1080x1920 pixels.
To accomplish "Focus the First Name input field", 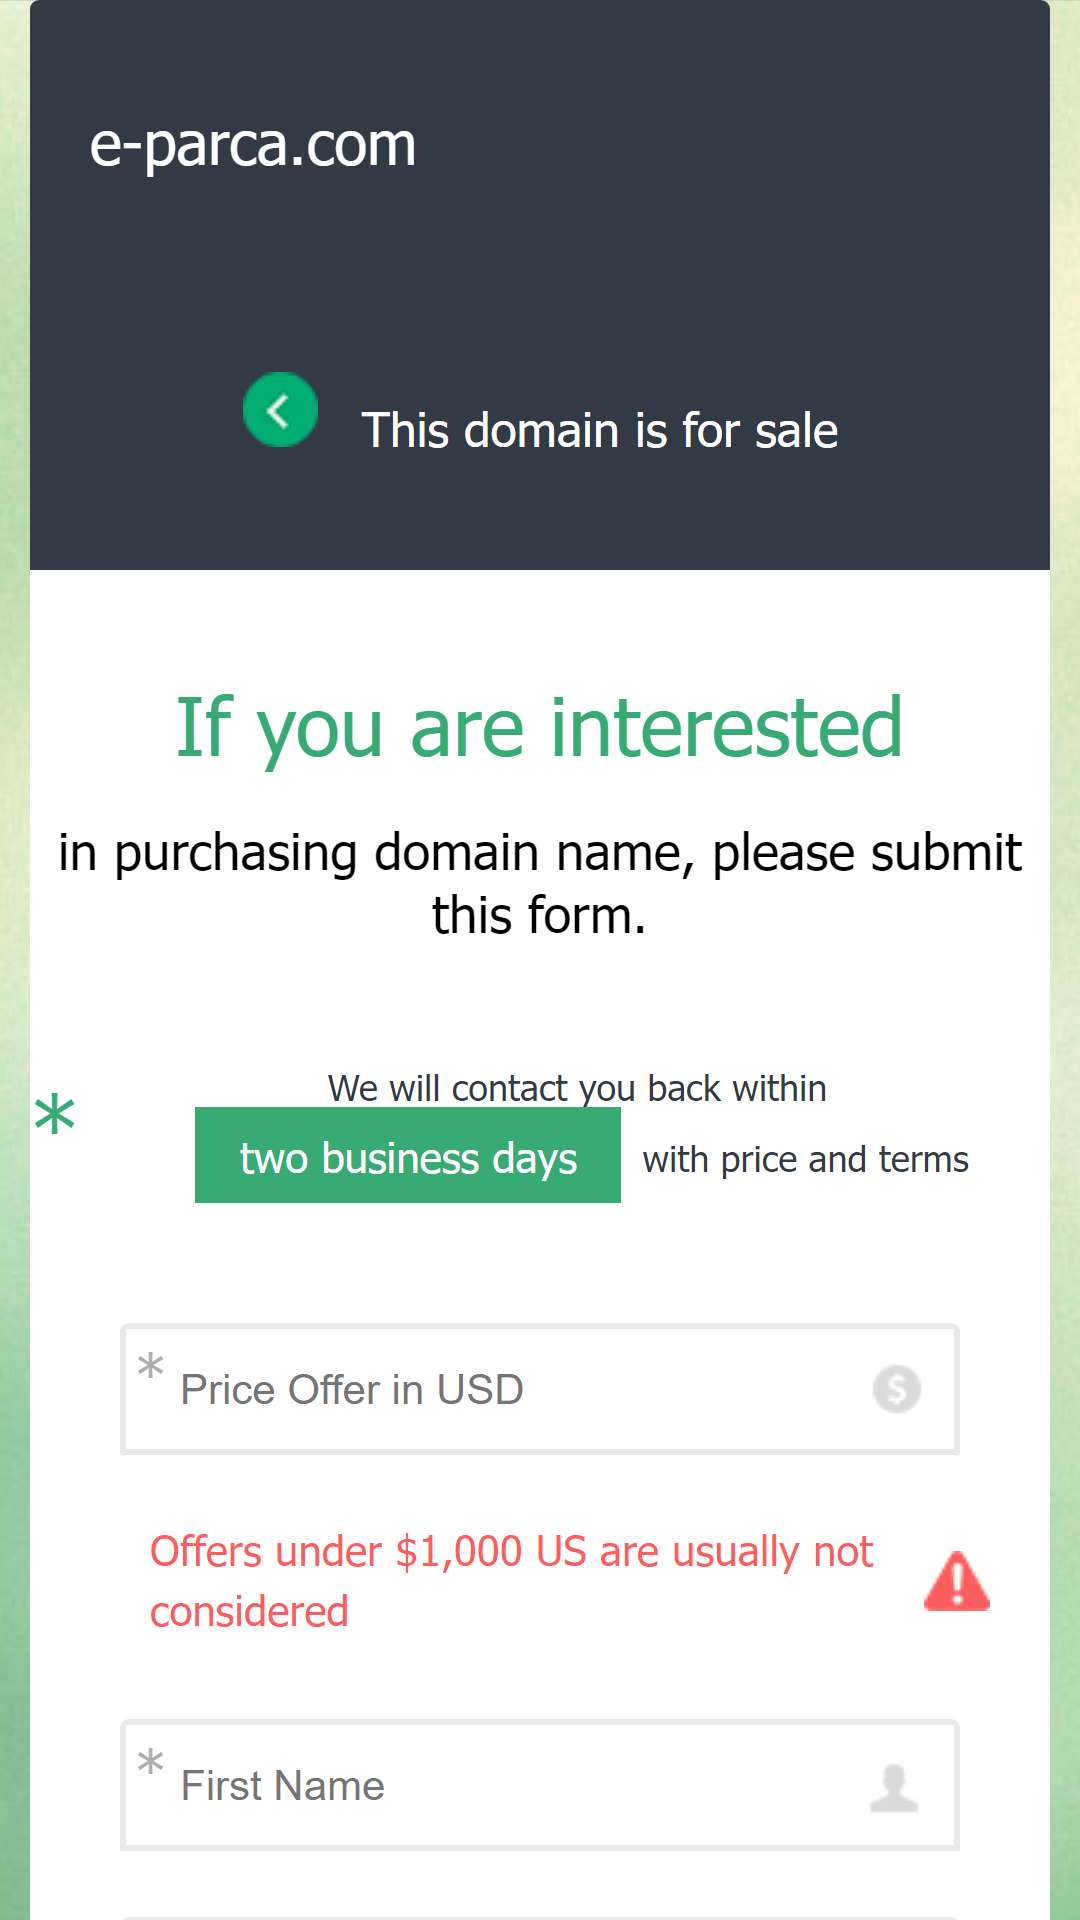I will 540,1785.
